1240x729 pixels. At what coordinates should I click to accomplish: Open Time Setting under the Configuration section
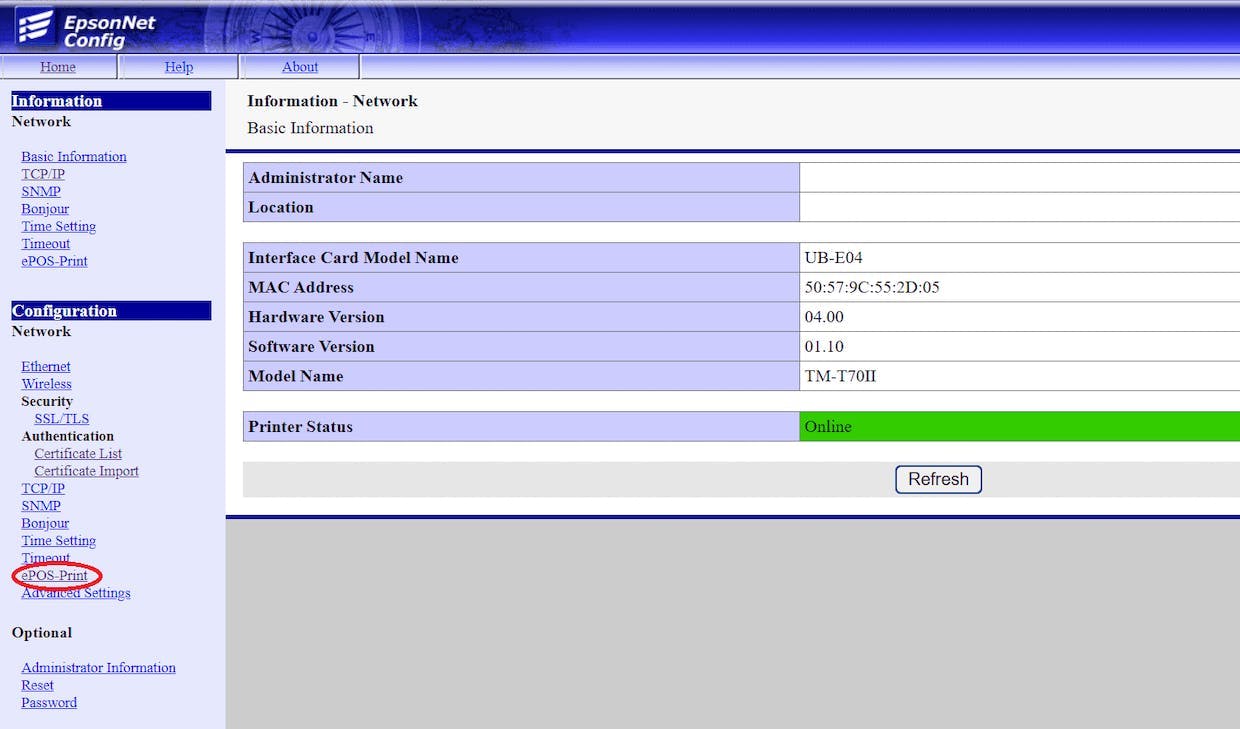pos(59,541)
